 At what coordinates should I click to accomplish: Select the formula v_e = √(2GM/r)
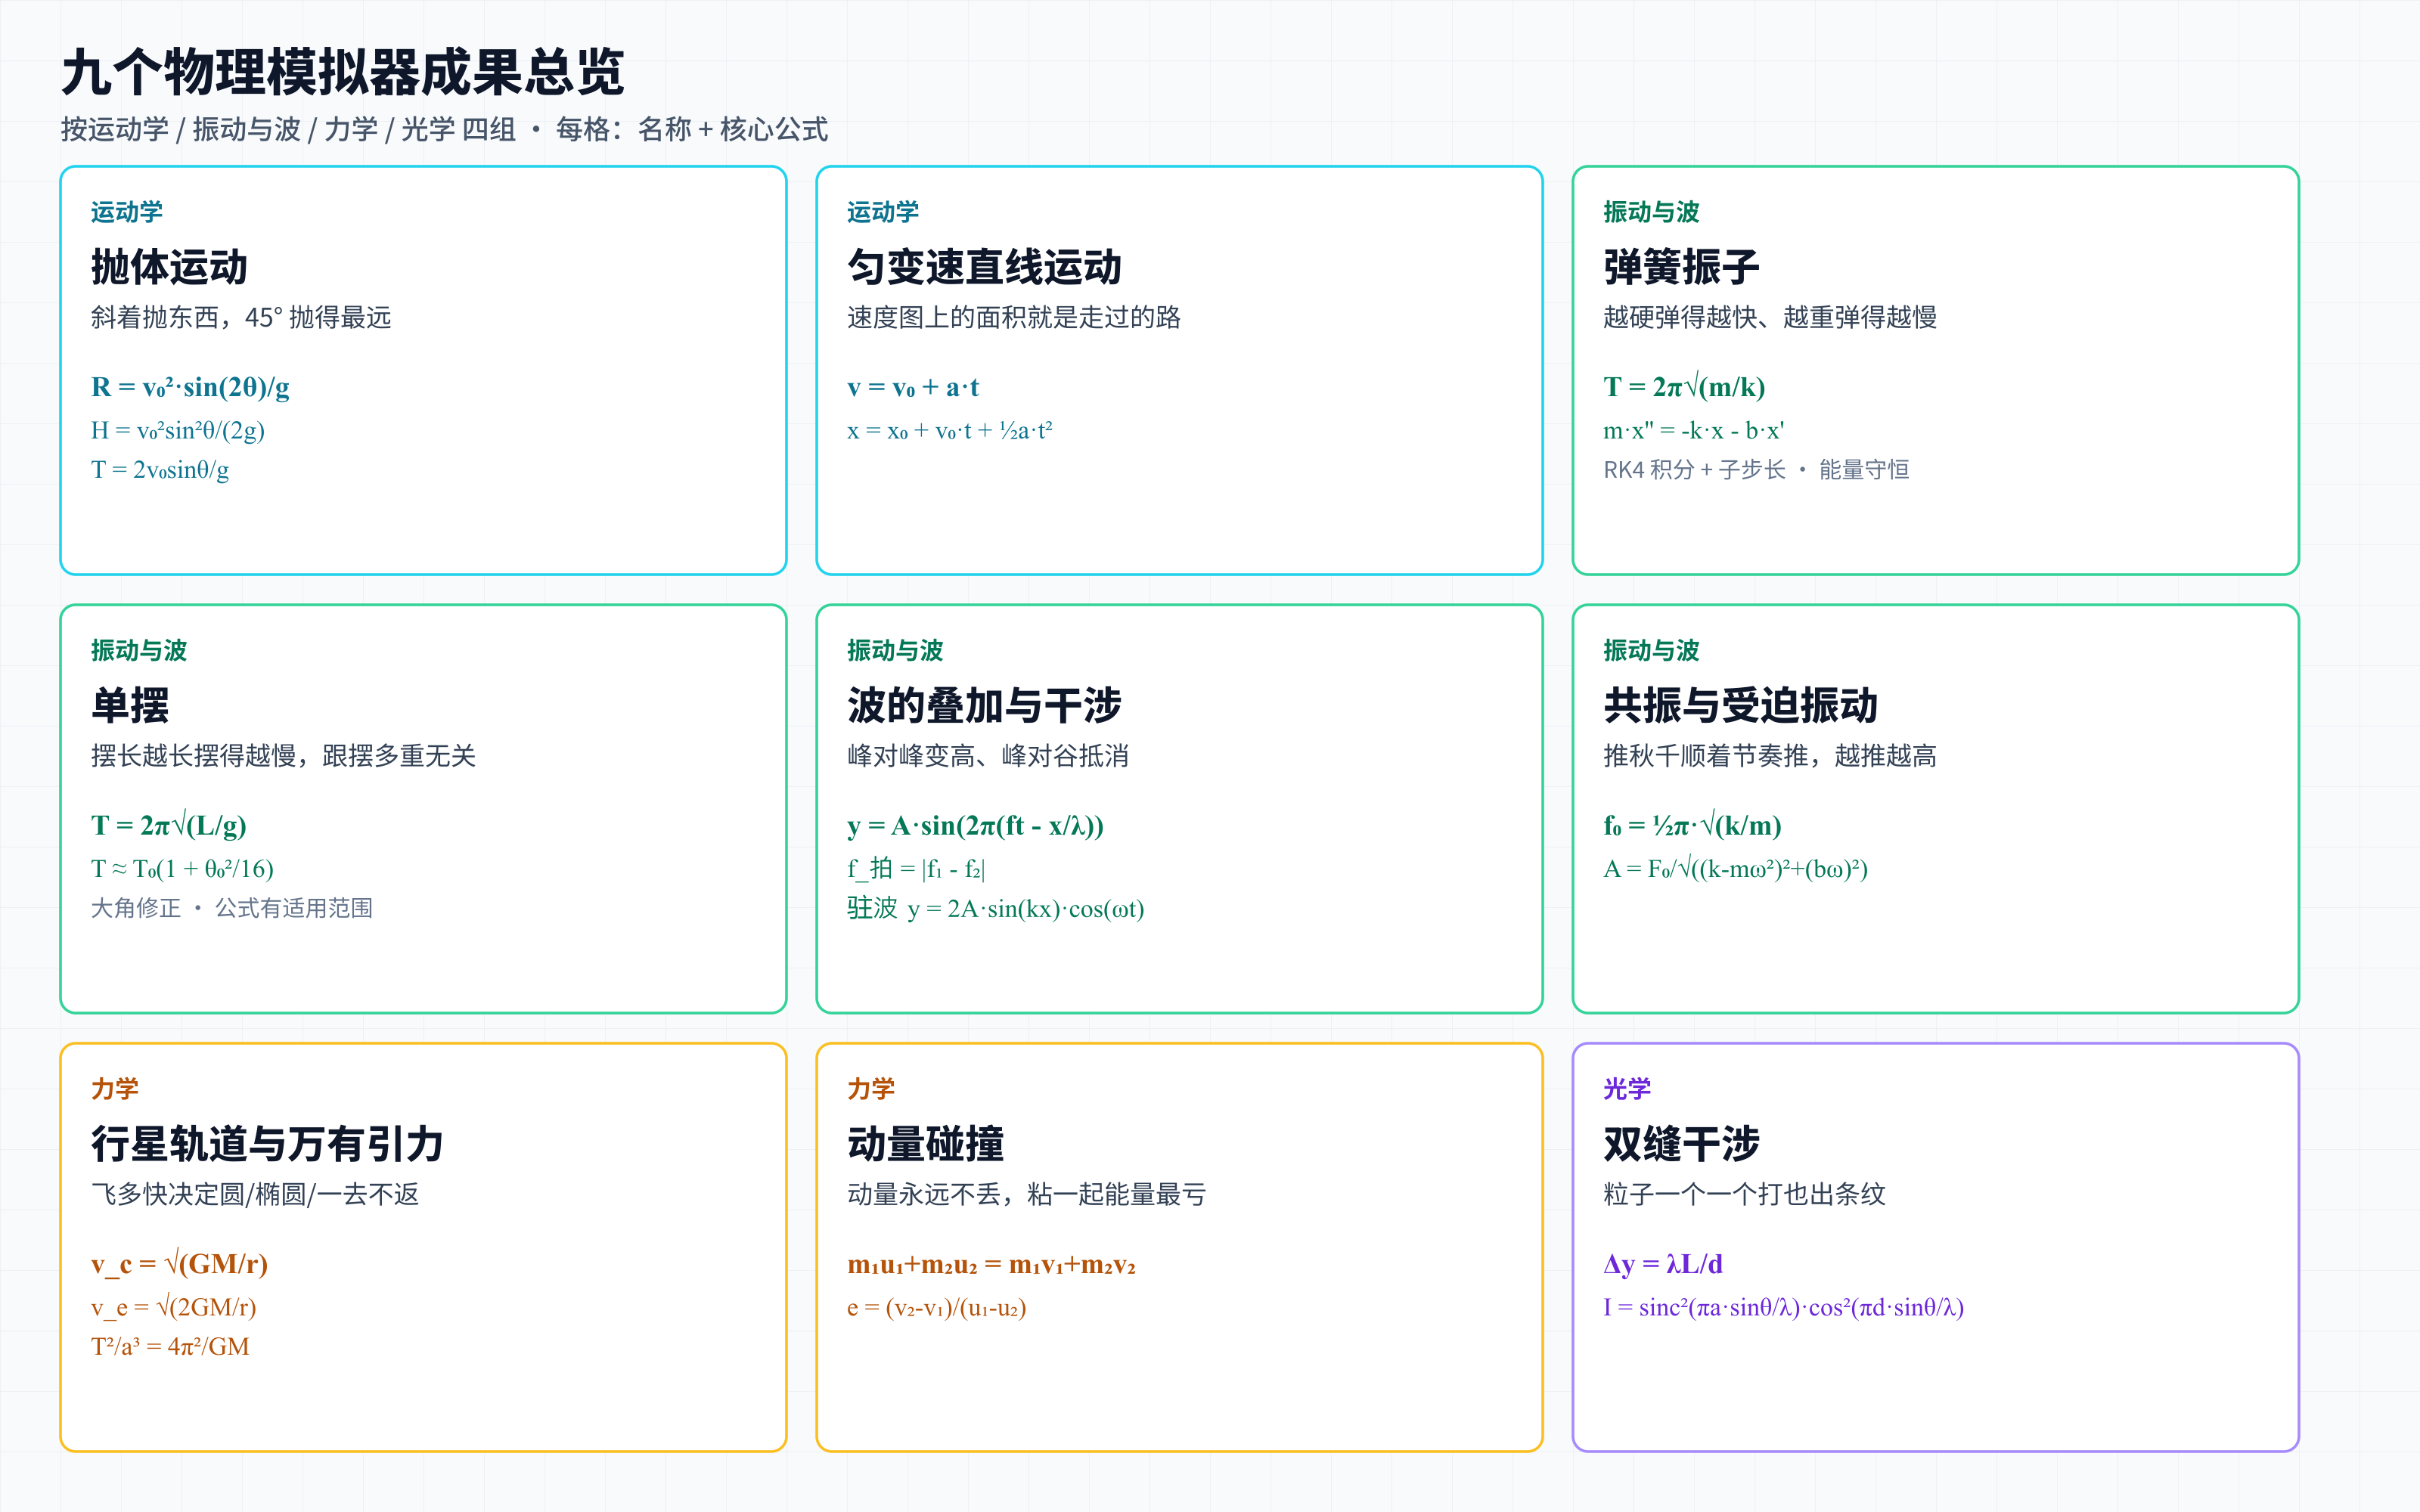[174, 1307]
